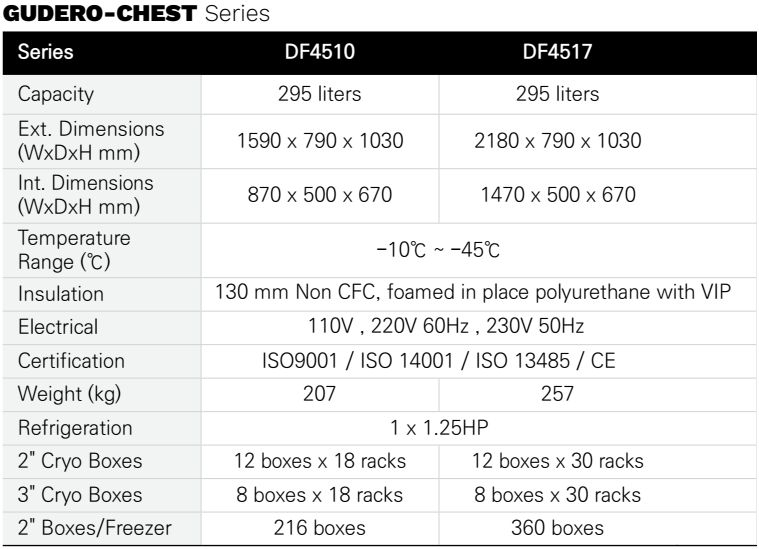Click external dimensions 2180 x 790 x 1030
The image size is (759, 549).
pos(558,141)
